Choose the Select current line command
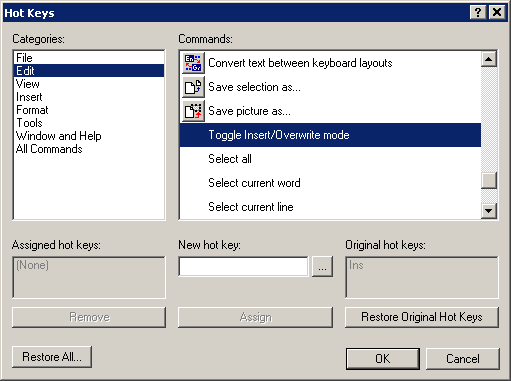This screenshot has height=381, width=511. point(330,207)
